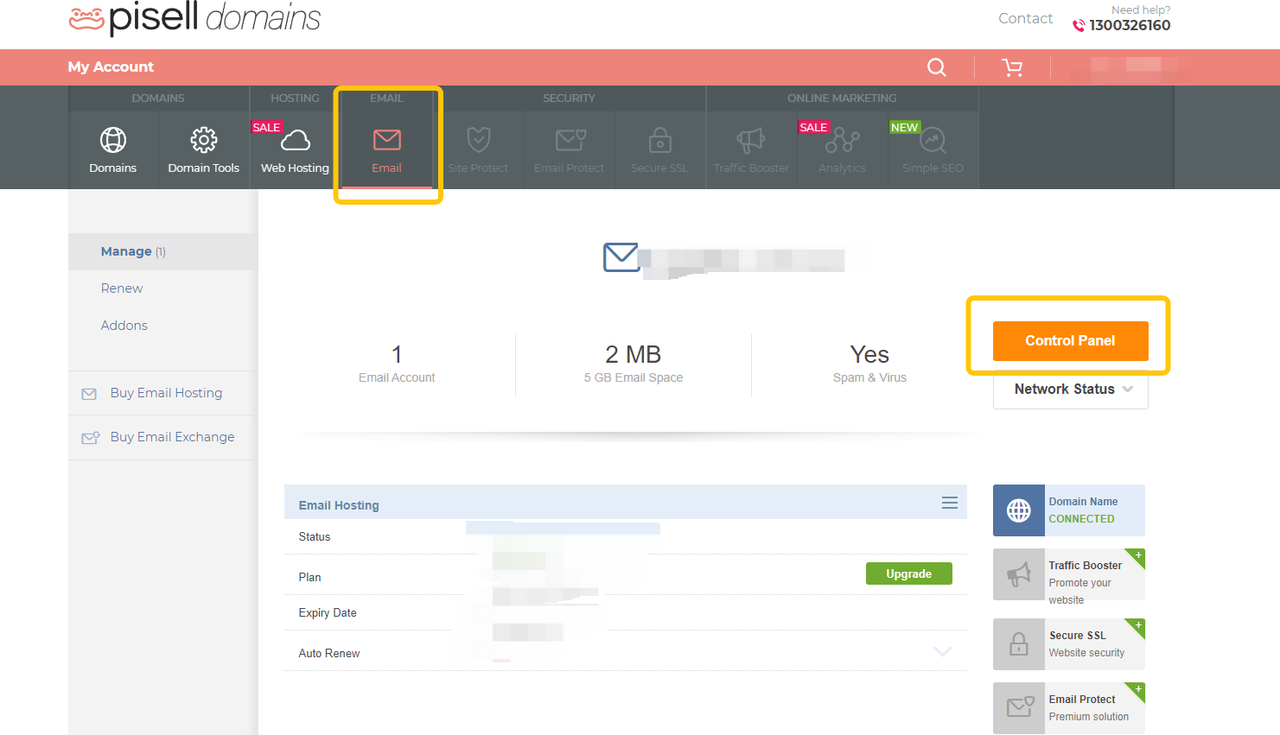The height and width of the screenshot is (735, 1280).
Task: Click the phone icon beside 1300326160
Action: pyautogui.click(x=1078, y=26)
